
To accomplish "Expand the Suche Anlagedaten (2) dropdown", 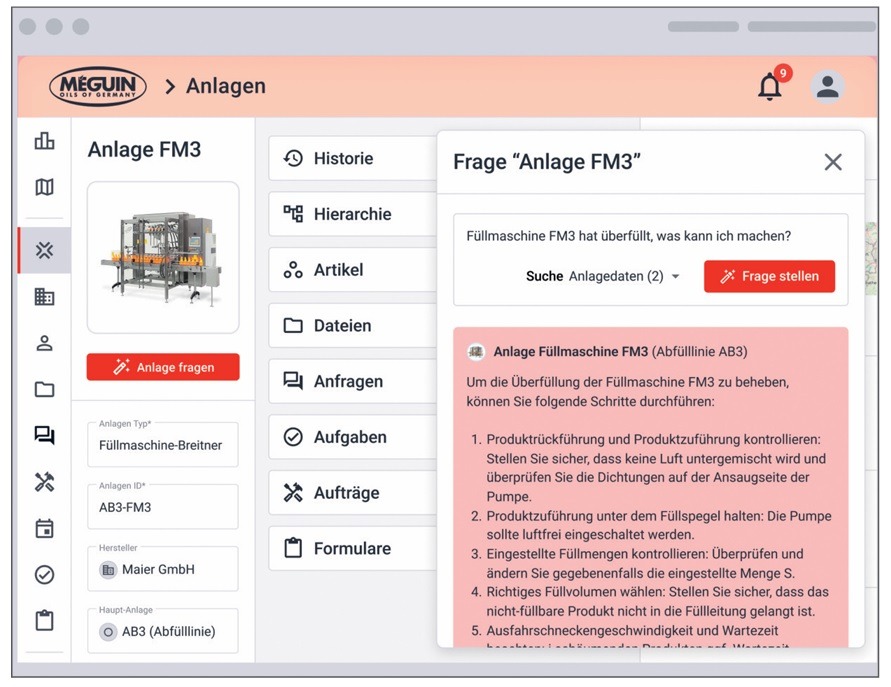I will (624, 276).
